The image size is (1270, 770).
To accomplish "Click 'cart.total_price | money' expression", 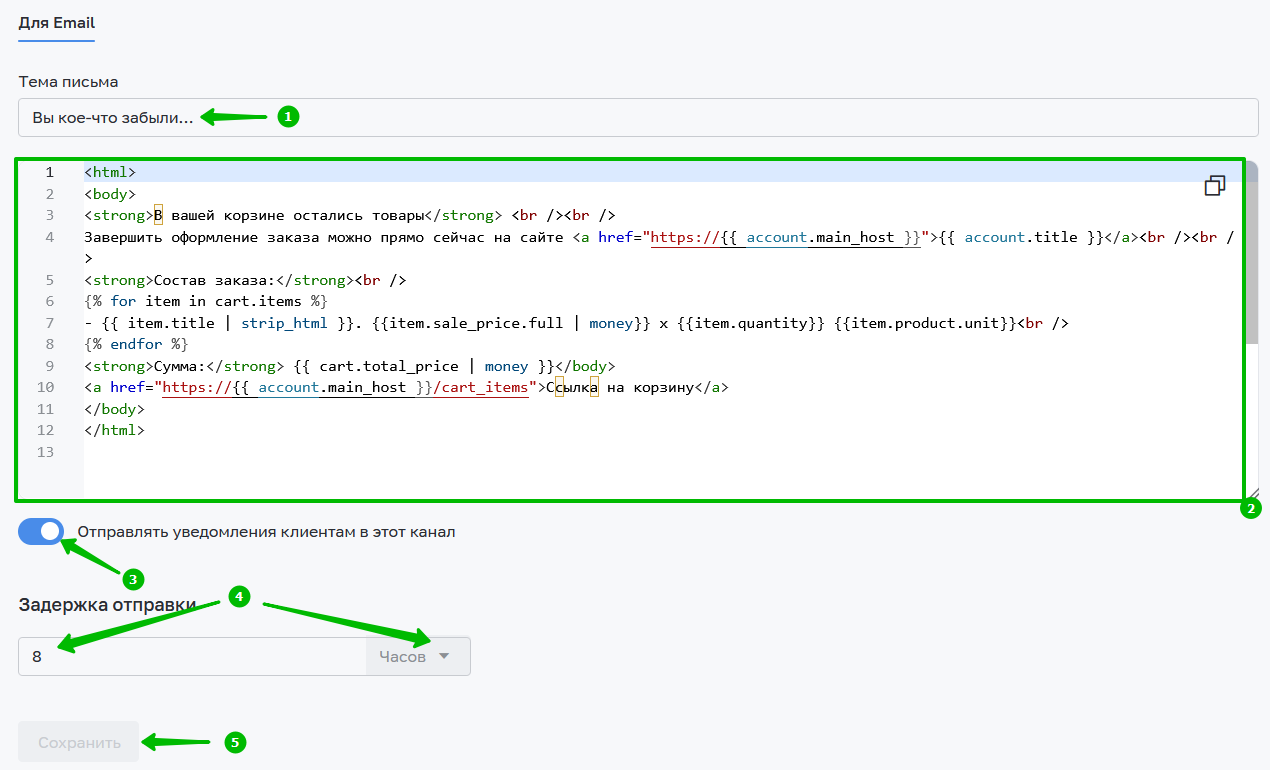I will point(423,366).
